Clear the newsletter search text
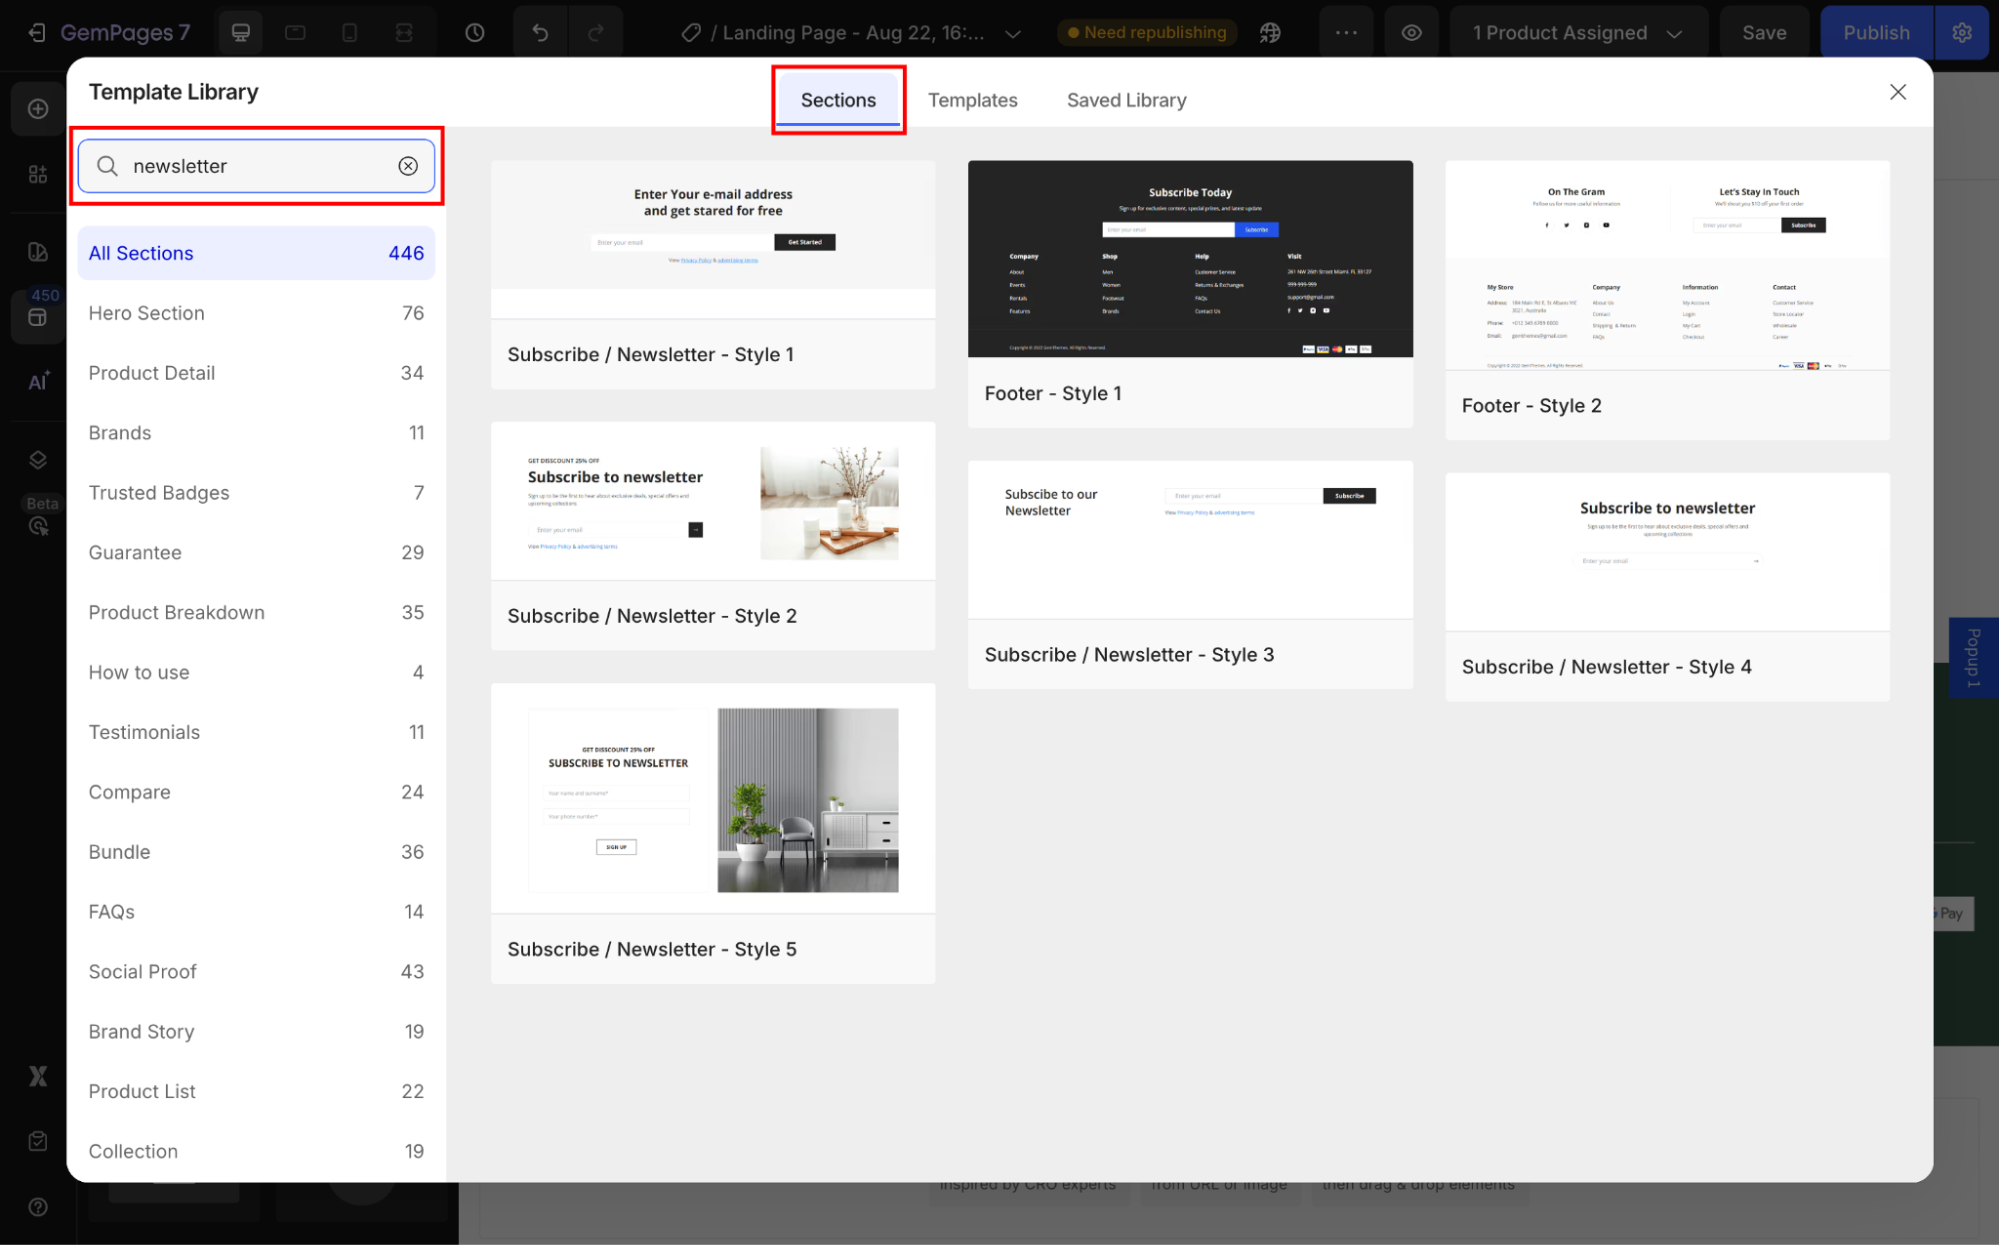The height and width of the screenshot is (1246, 1999). (408, 166)
